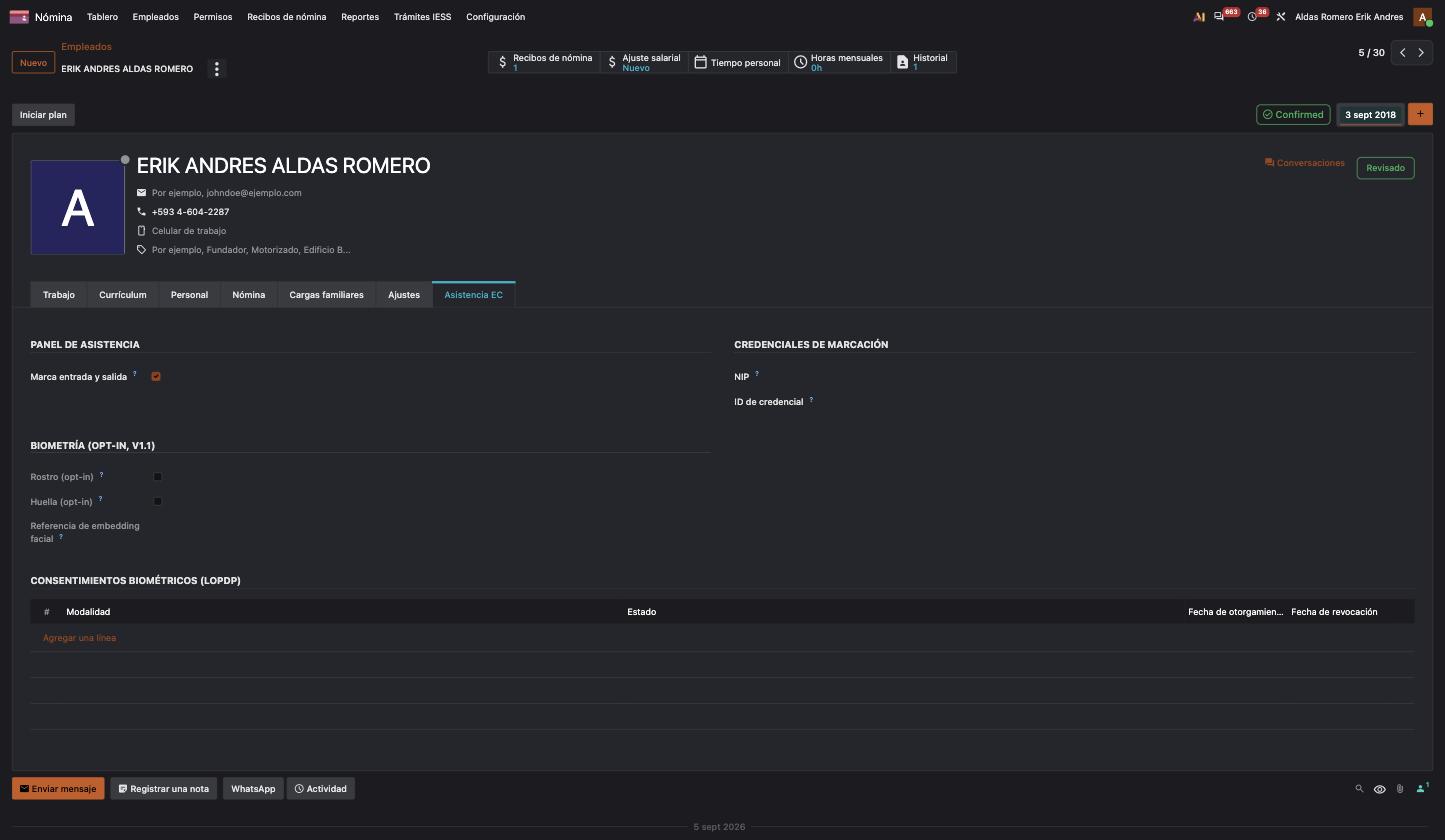
Task: Open the Recibos de nómina menu
Action: point(287,17)
